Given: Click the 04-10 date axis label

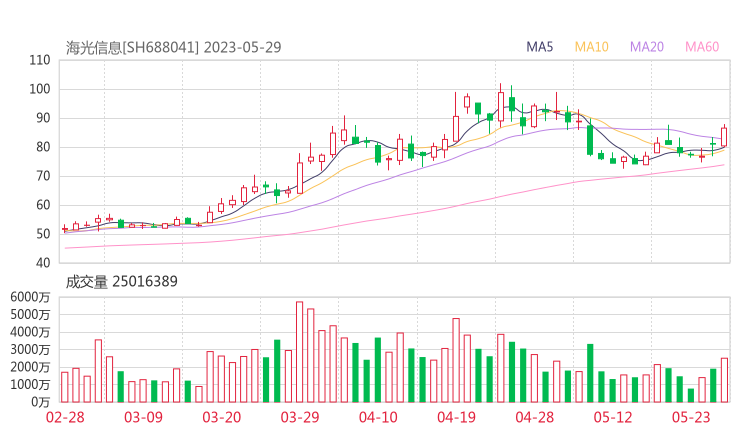Looking at the screenshot, I should [378, 417].
